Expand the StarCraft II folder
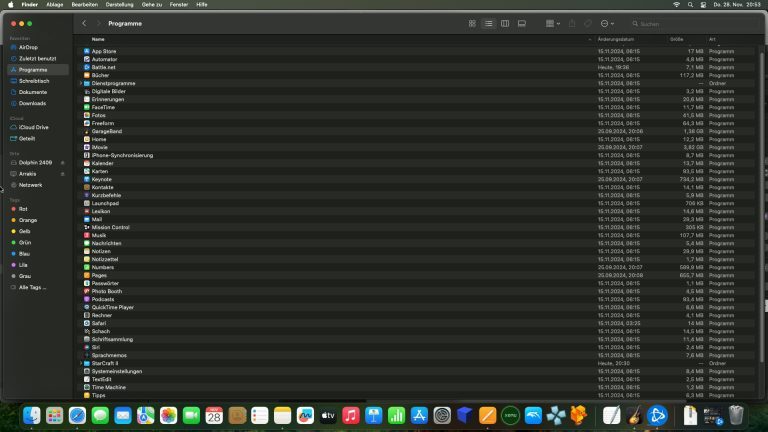768x432 pixels. 81,363
